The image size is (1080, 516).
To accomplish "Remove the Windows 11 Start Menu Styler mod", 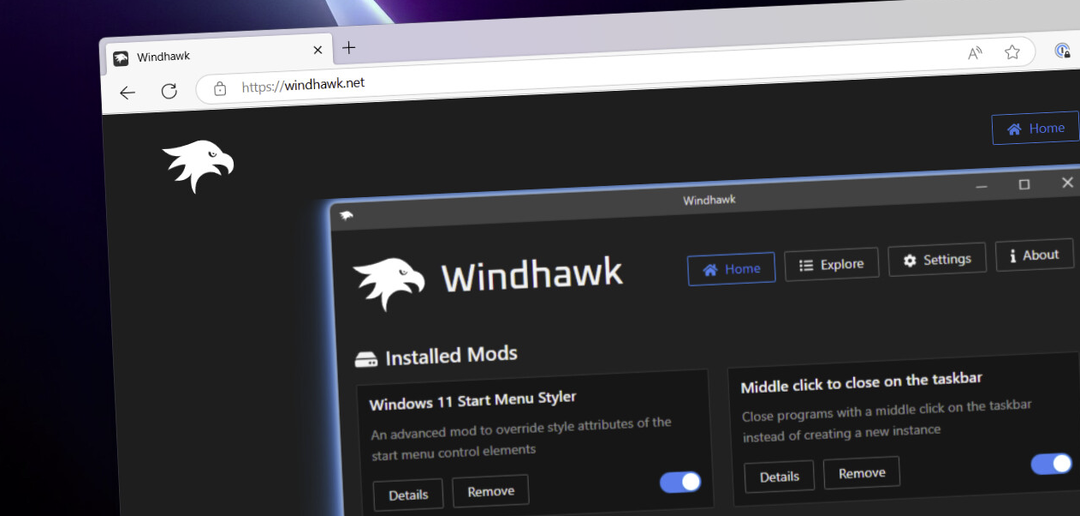I will click(491, 491).
